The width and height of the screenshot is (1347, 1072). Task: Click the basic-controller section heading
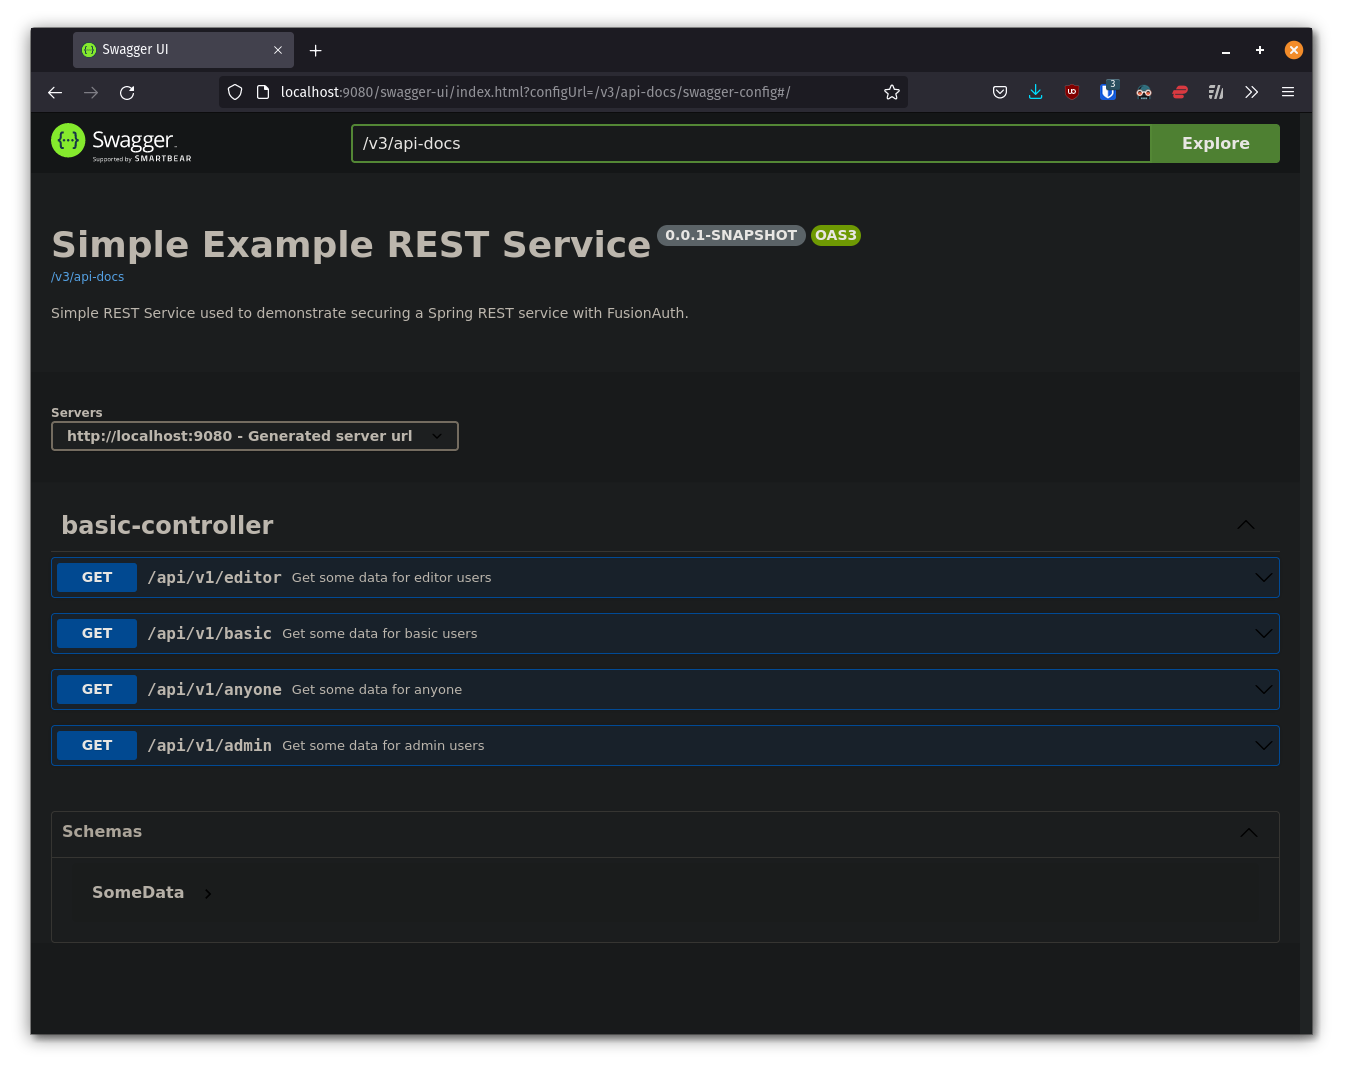point(167,525)
